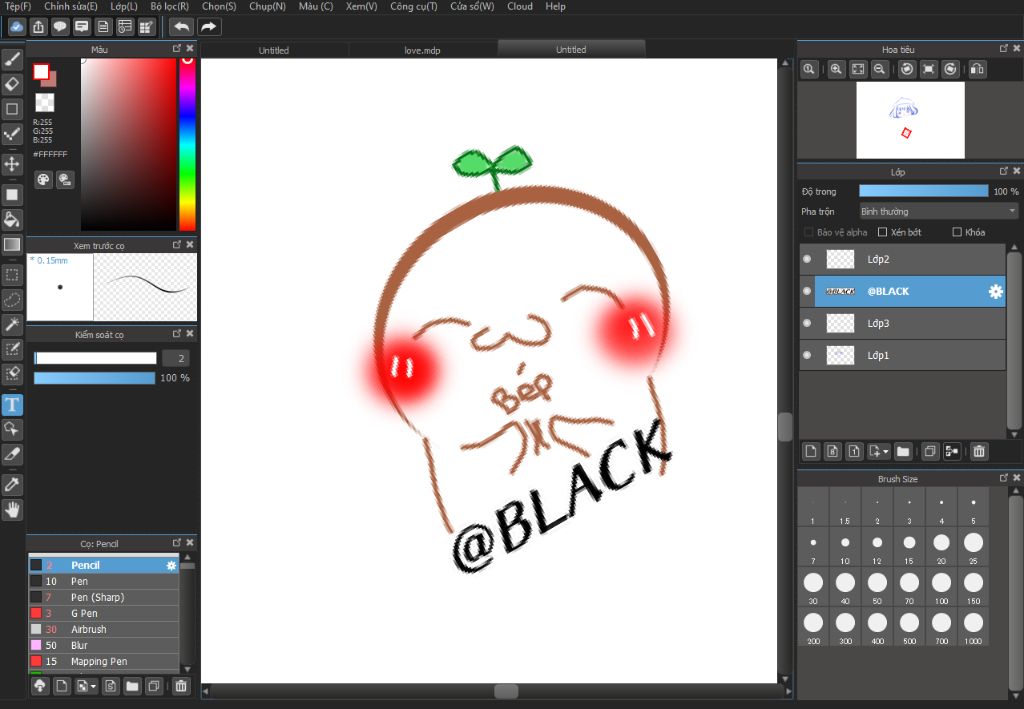Click the cloud save icon
Screen dimensions: 1024x709
[x=16, y=27]
